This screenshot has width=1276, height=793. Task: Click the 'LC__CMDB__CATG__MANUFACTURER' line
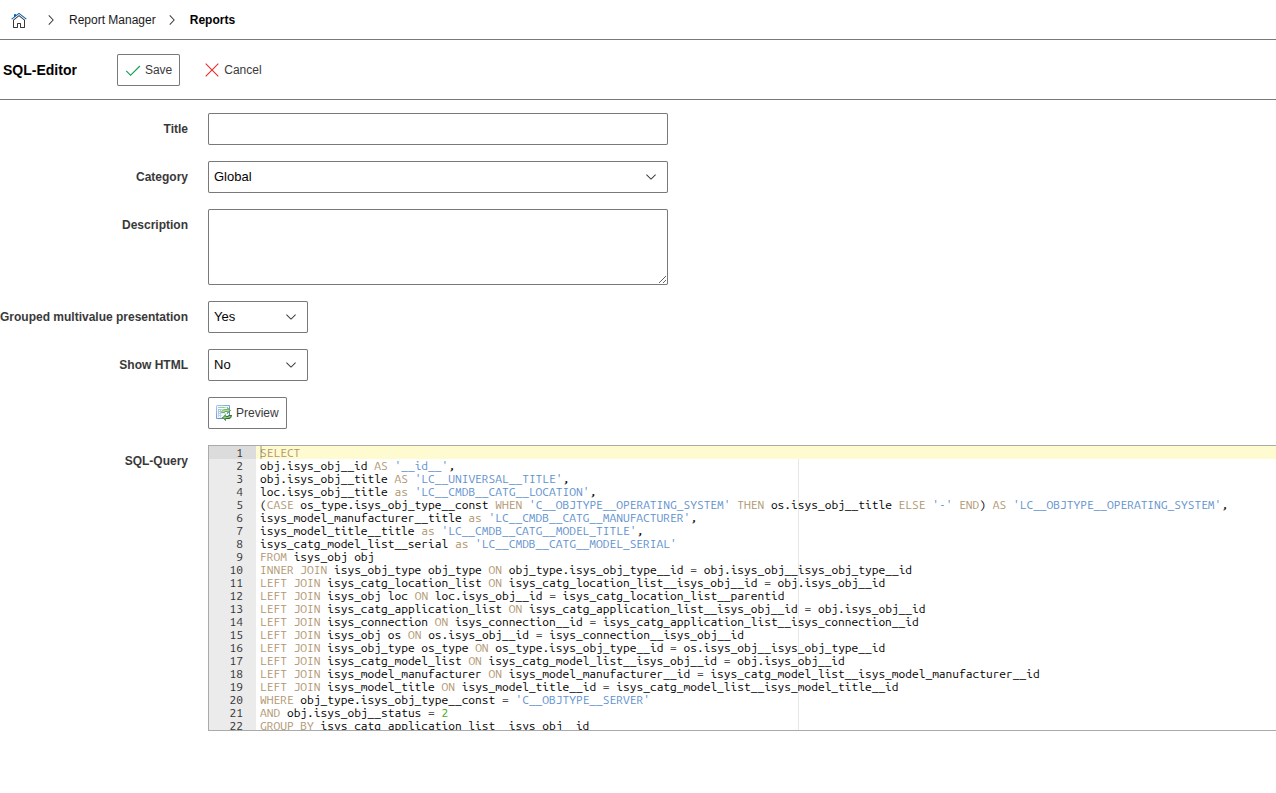[478, 518]
